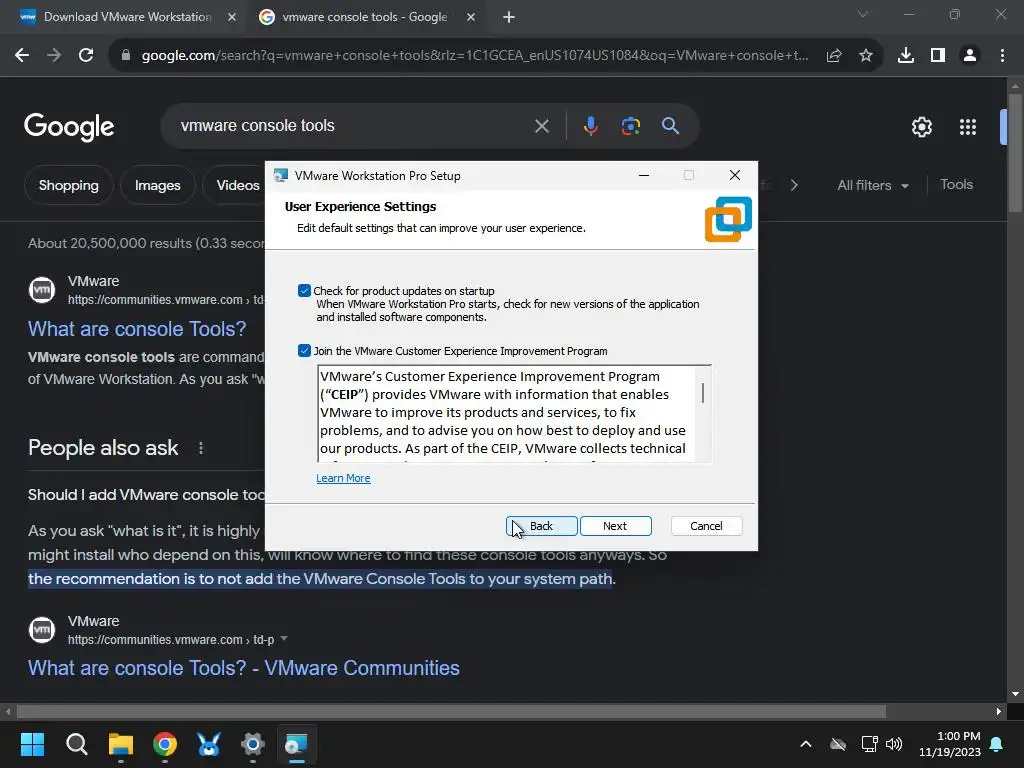The image size is (1024, 768).
Task: Click the Google search input field
Action: pos(353,126)
